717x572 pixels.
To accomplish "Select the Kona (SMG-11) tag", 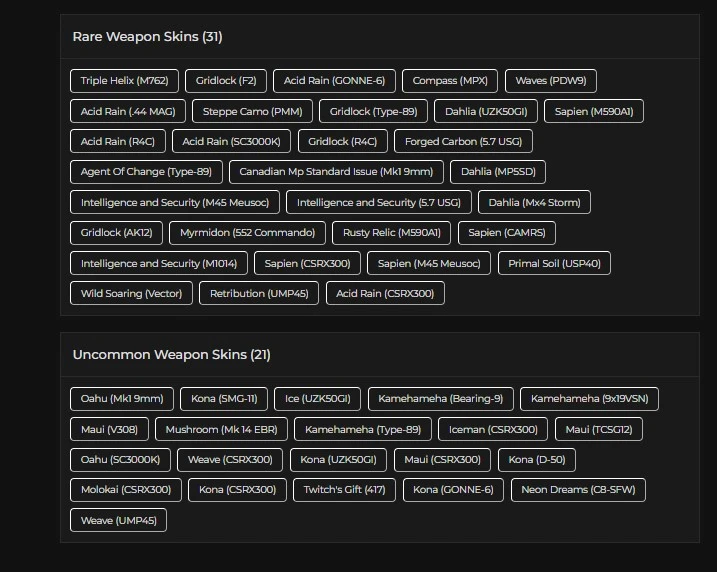I will pos(224,399).
